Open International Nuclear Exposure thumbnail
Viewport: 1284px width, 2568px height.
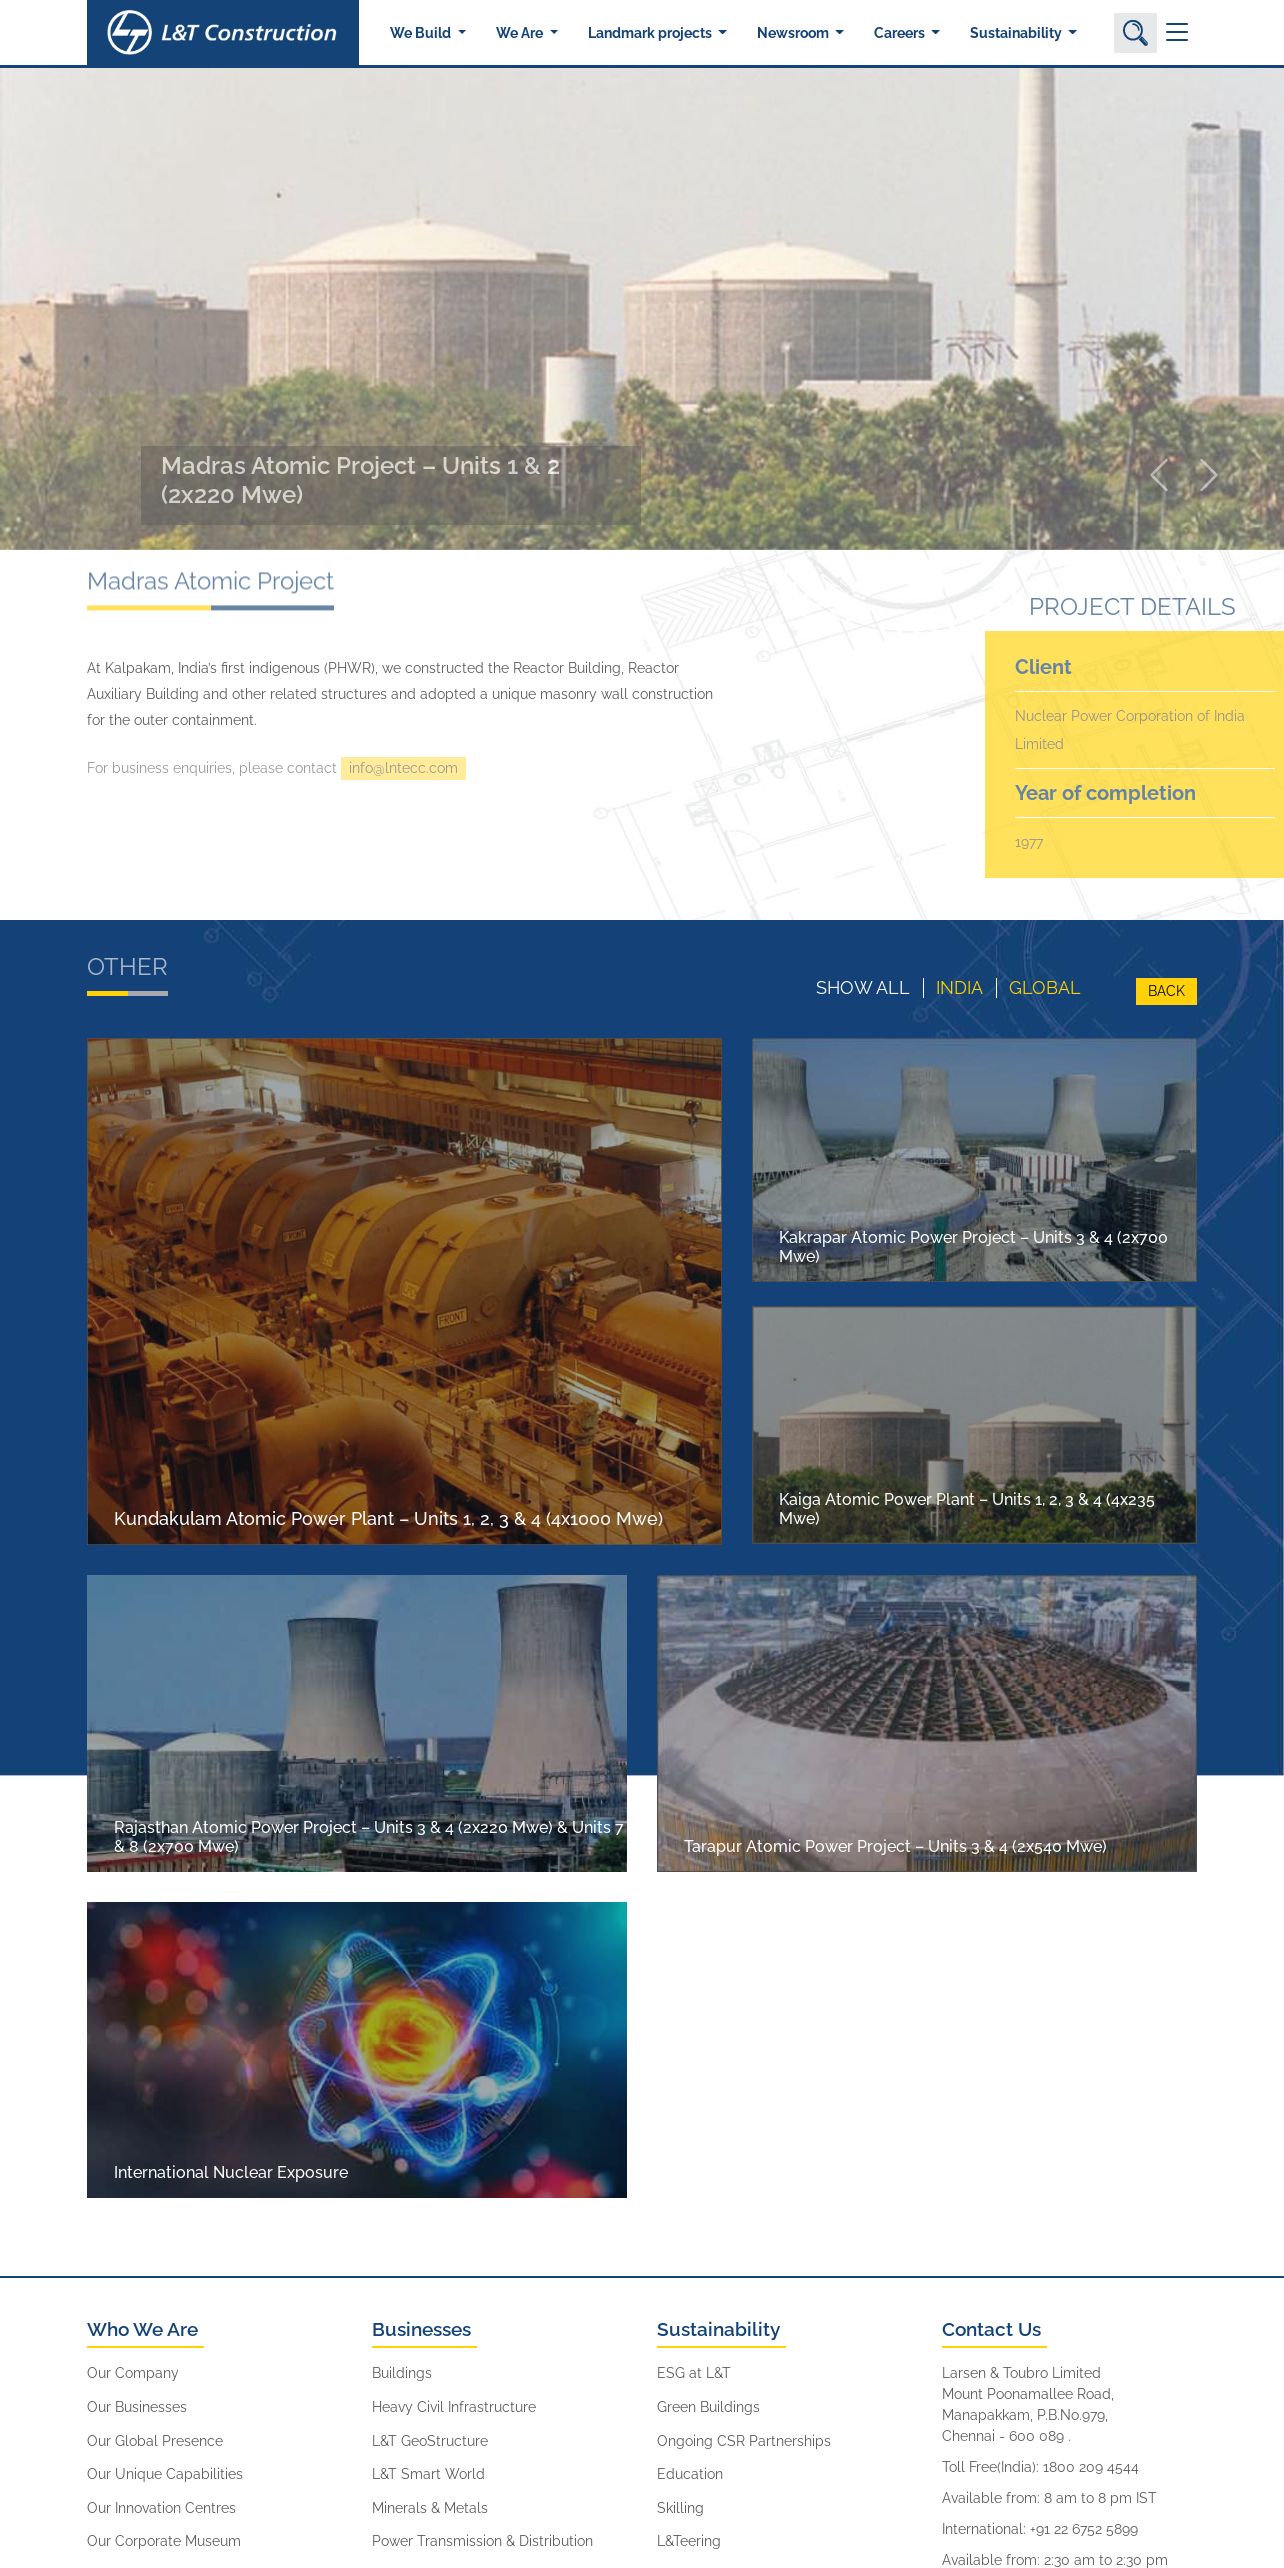click(x=357, y=2050)
